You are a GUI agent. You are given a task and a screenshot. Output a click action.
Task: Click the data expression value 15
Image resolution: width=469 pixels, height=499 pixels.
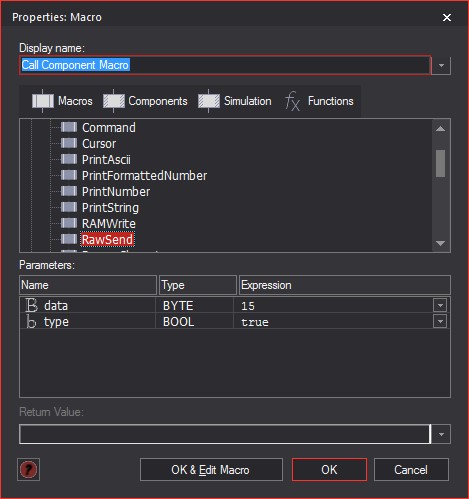click(x=248, y=306)
